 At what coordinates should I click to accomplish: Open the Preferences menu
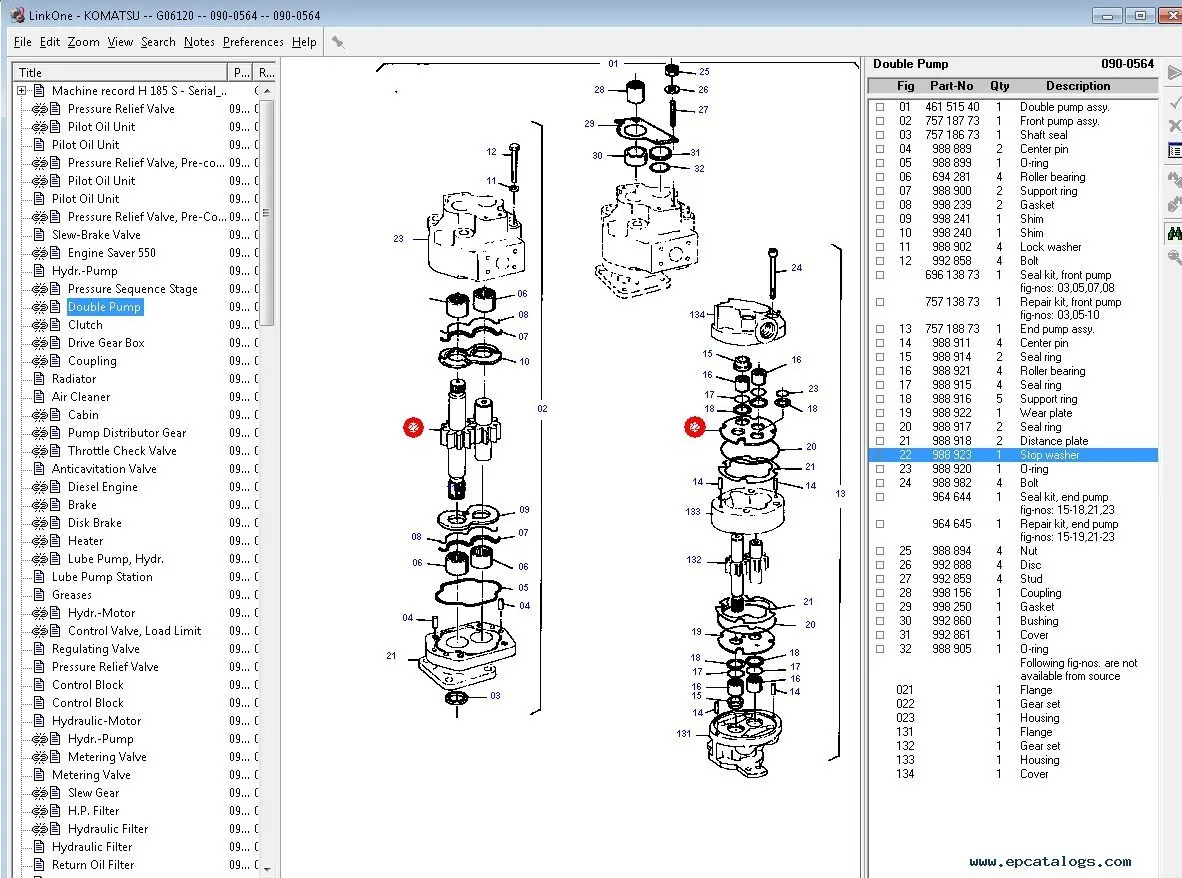253,42
